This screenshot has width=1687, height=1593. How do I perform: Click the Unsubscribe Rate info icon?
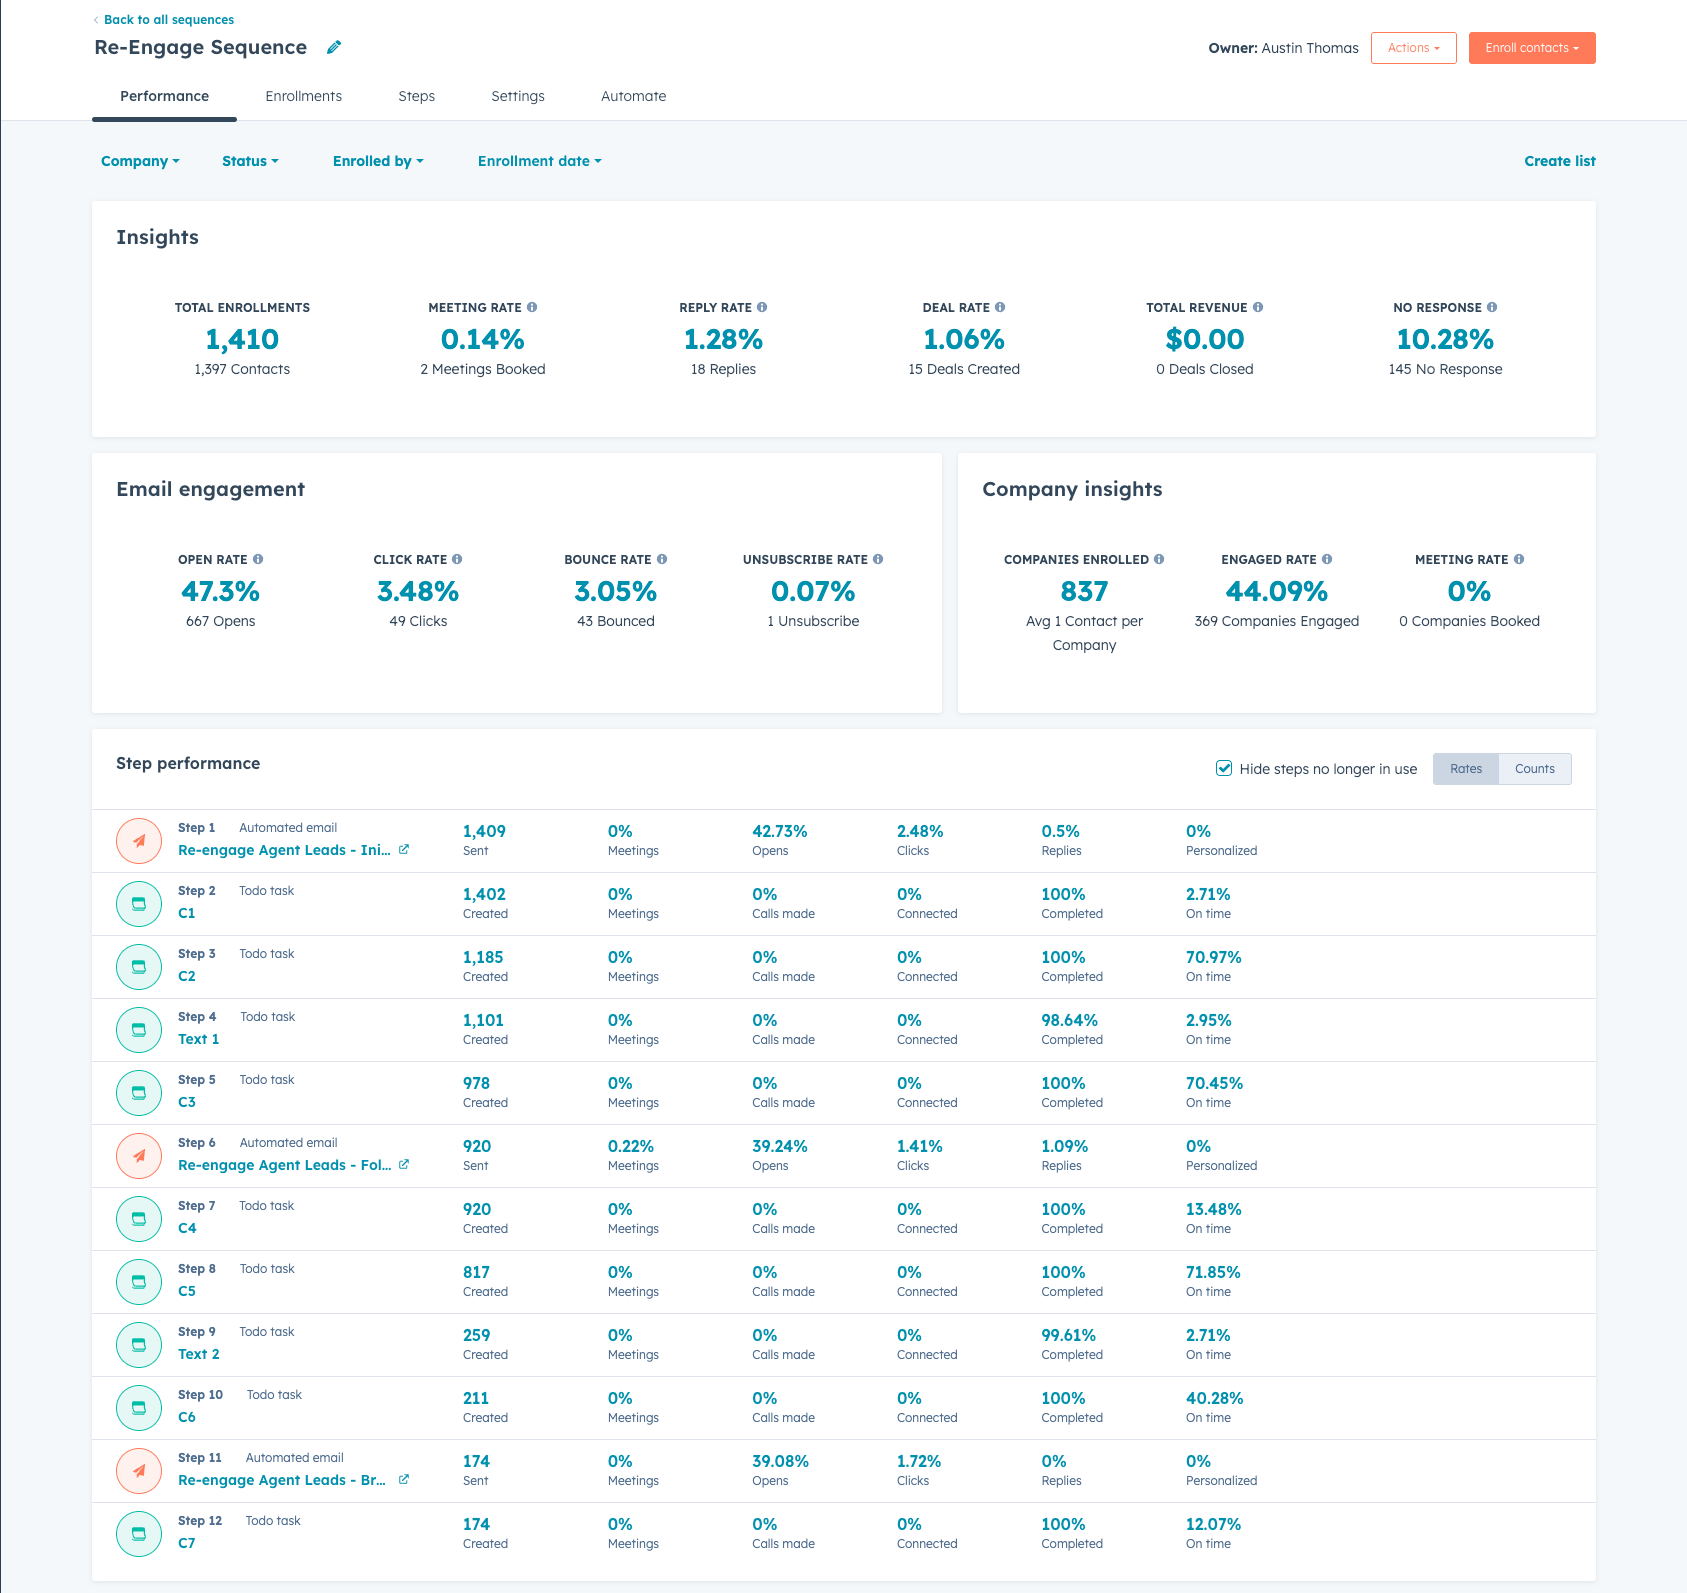[x=878, y=559]
